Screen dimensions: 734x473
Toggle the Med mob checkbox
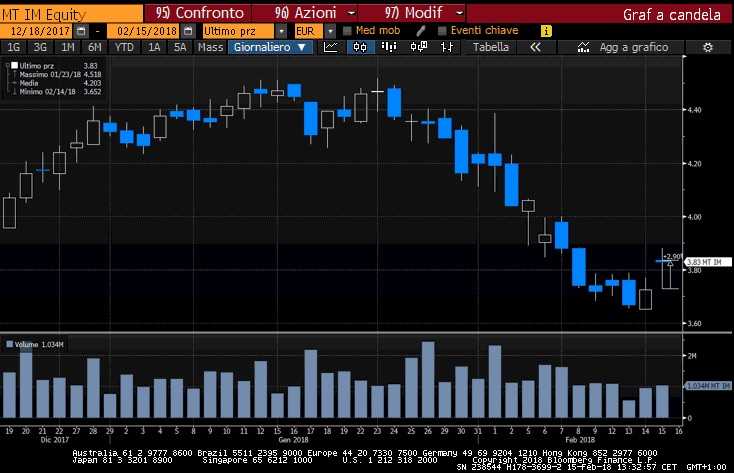pos(347,31)
